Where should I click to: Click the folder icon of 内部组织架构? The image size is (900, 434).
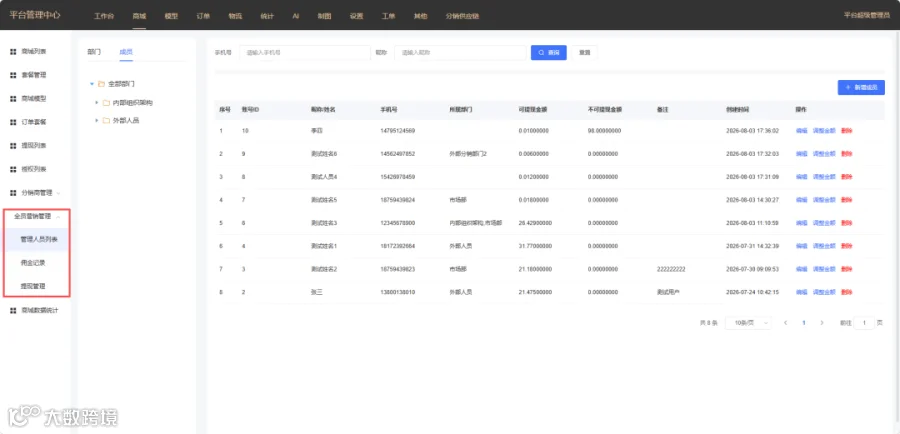pyautogui.click(x=106, y=103)
